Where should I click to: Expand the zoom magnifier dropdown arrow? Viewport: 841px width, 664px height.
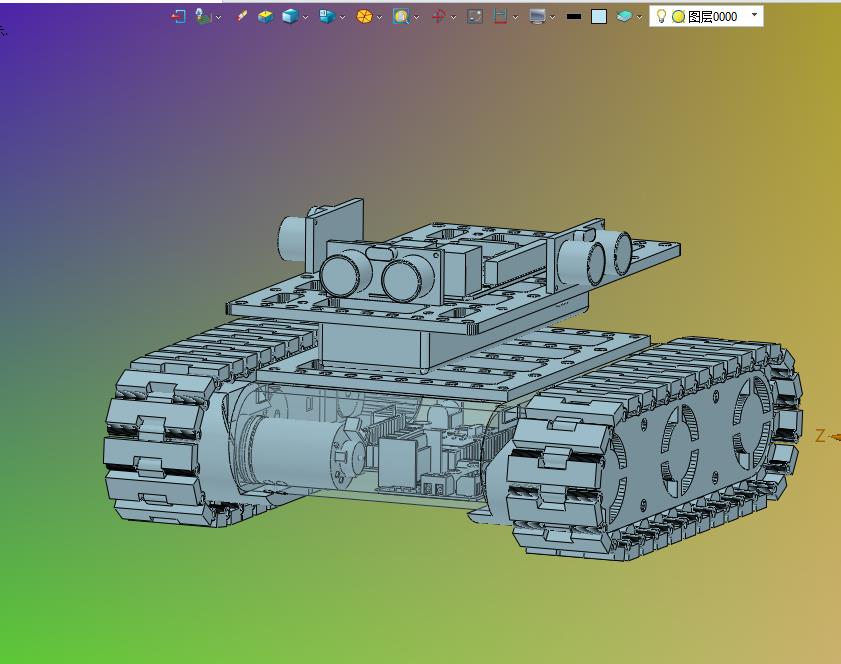pyautogui.click(x=416, y=17)
